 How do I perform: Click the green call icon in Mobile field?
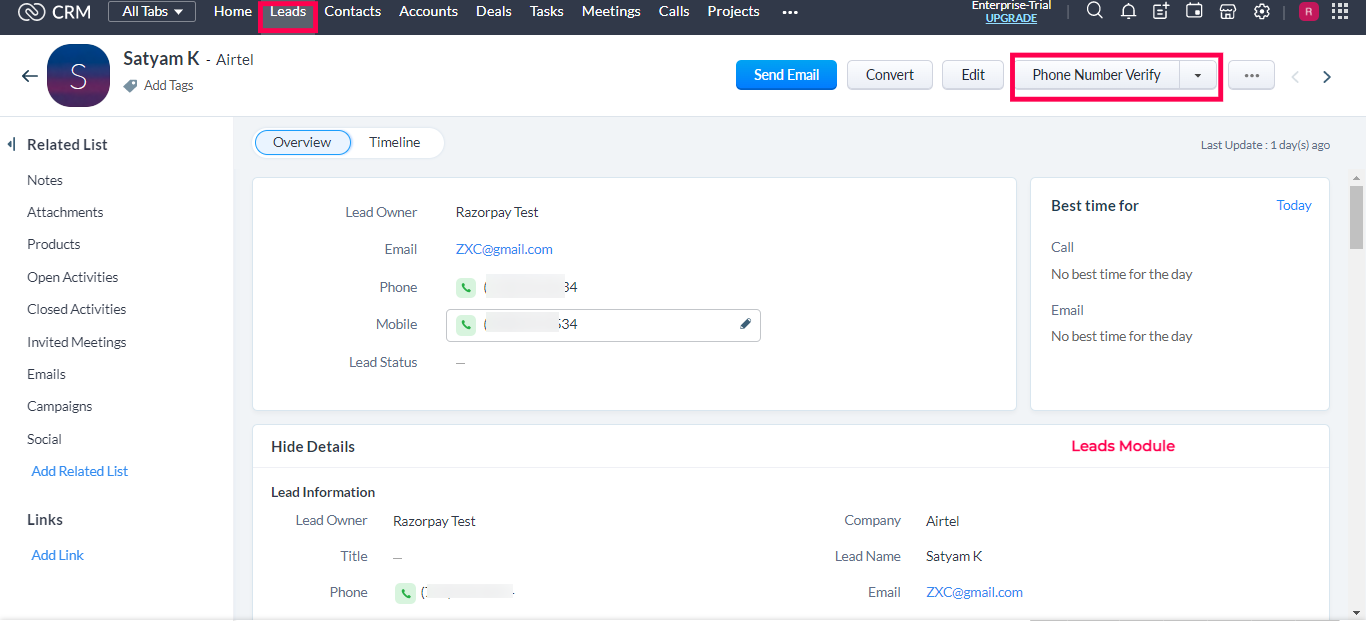coord(466,325)
